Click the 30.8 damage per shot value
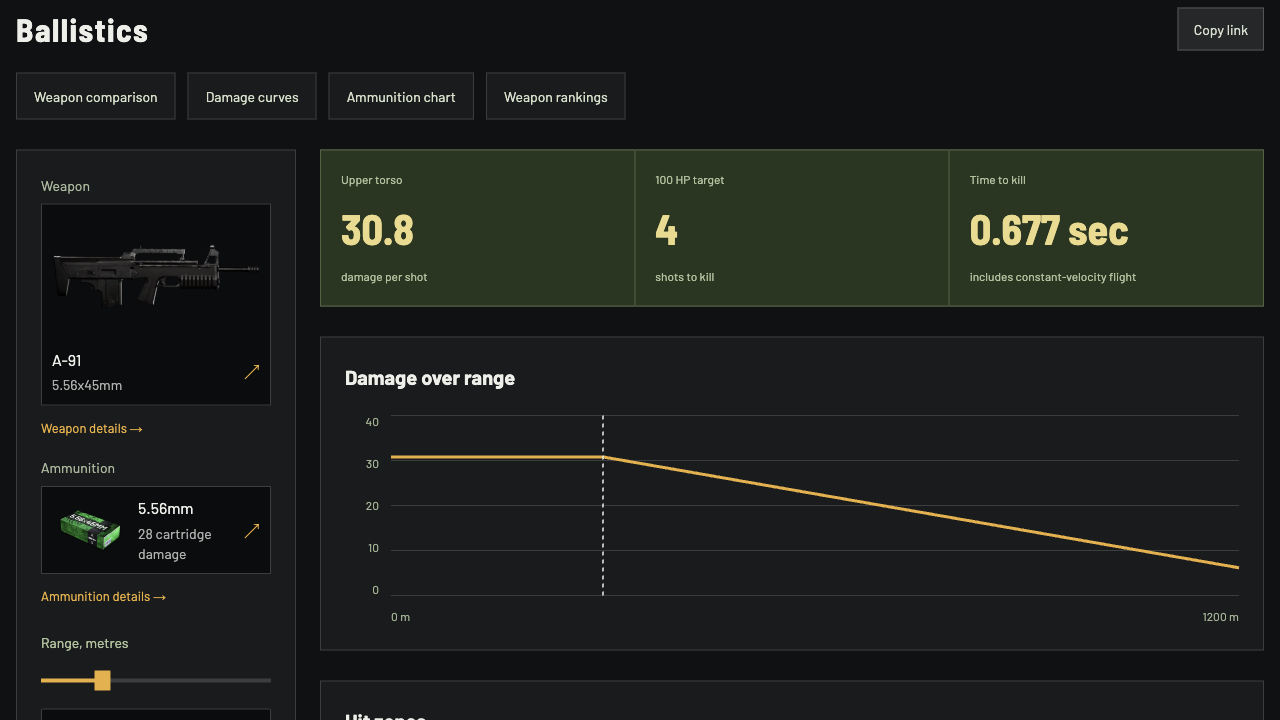The width and height of the screenshot is (1280, 720). (x=377, y=231)
